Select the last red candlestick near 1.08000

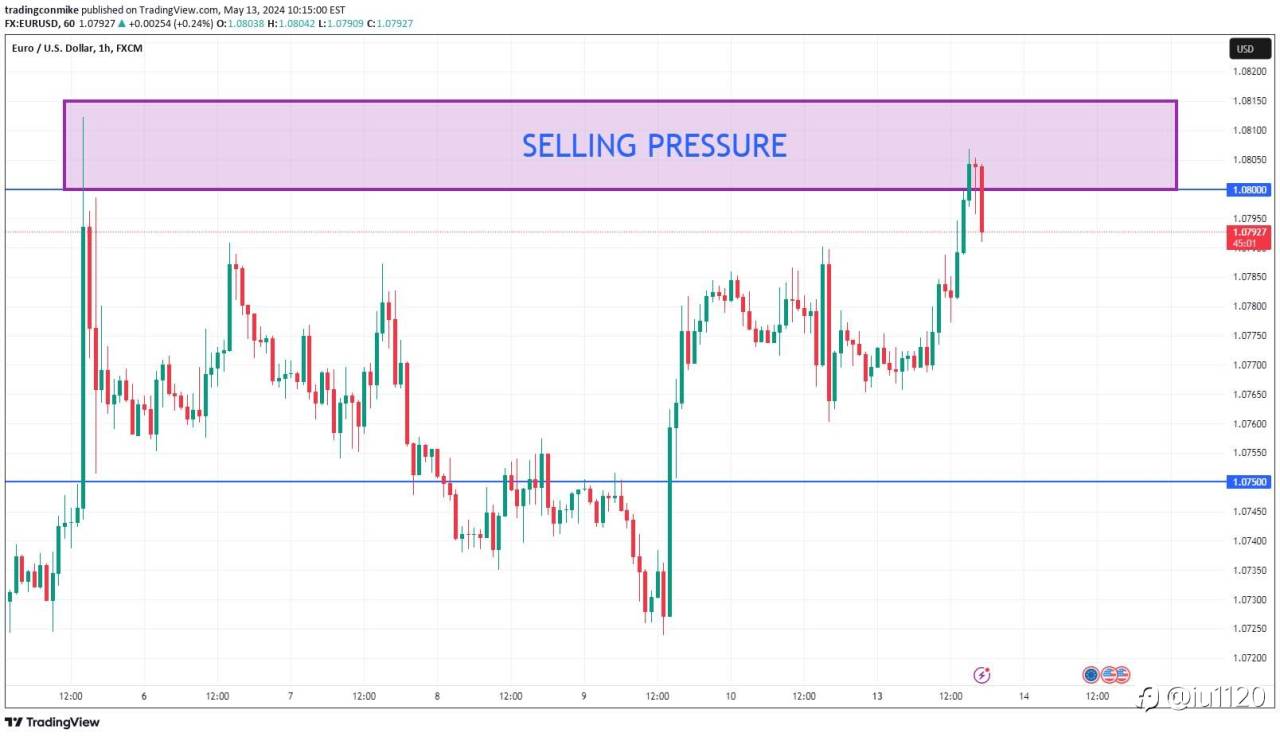click(x=982, y=200)
